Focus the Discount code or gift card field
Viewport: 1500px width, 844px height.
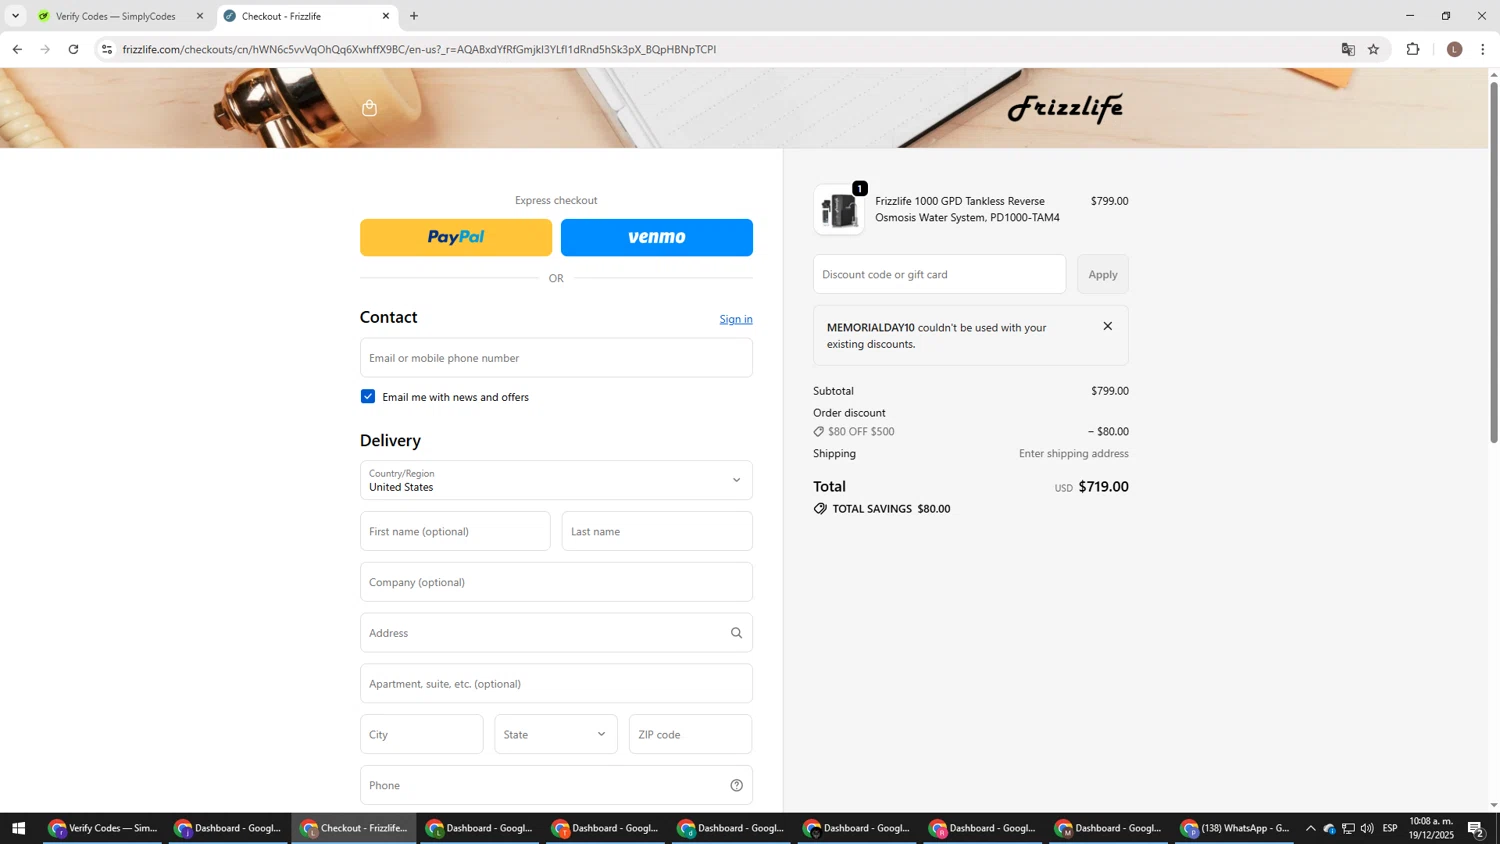point(939,274)
